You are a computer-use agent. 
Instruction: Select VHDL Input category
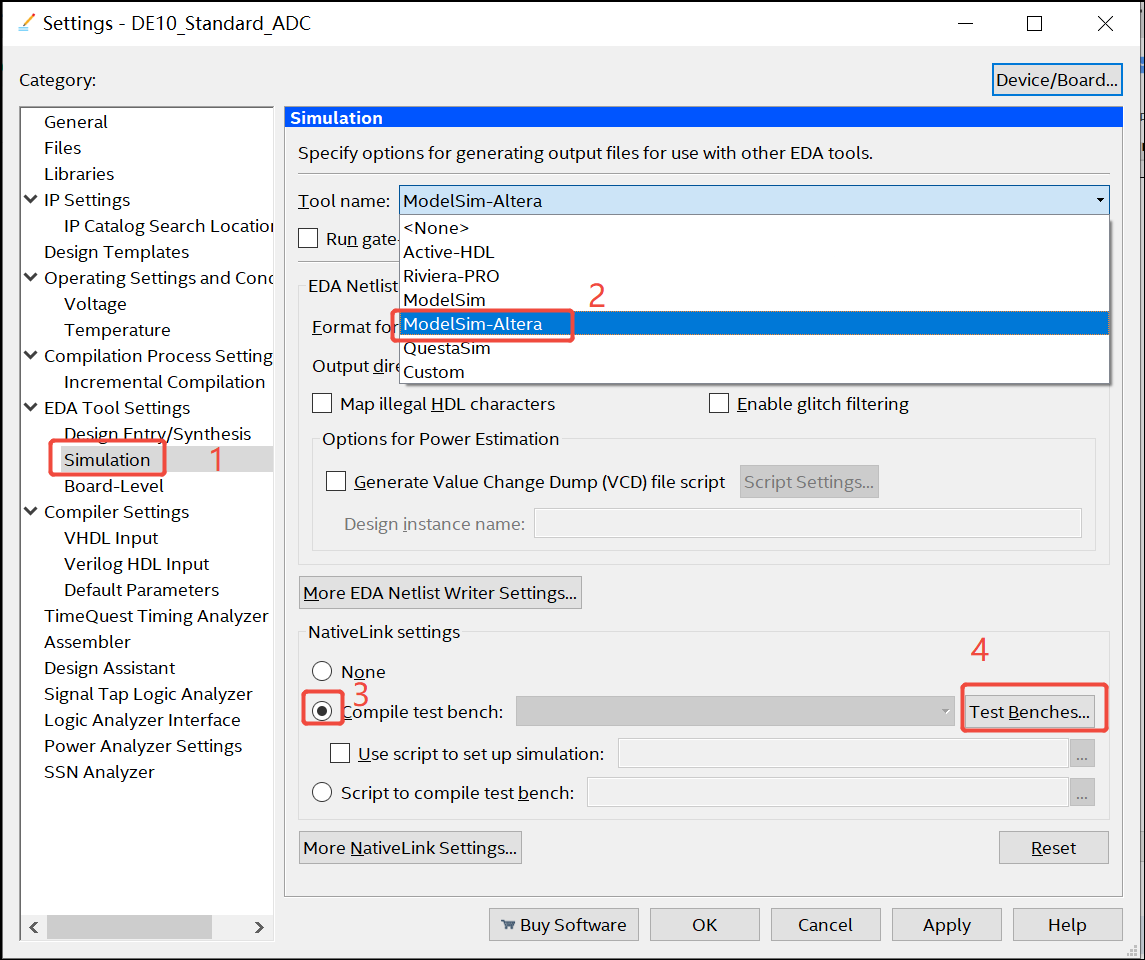(111, 538)
